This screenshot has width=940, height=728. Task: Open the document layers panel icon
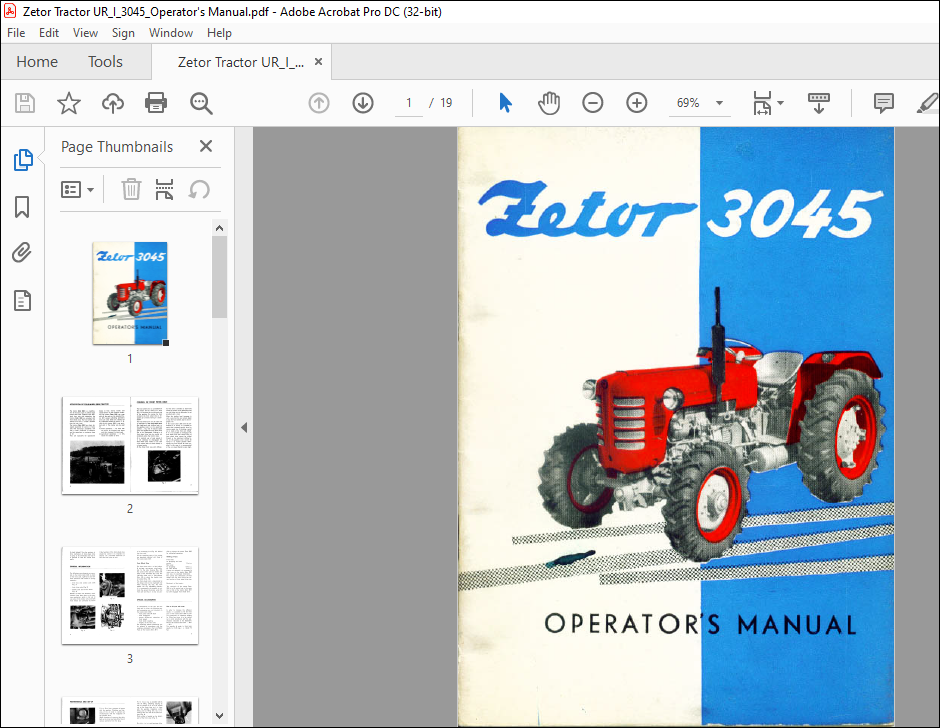(22, 300)
